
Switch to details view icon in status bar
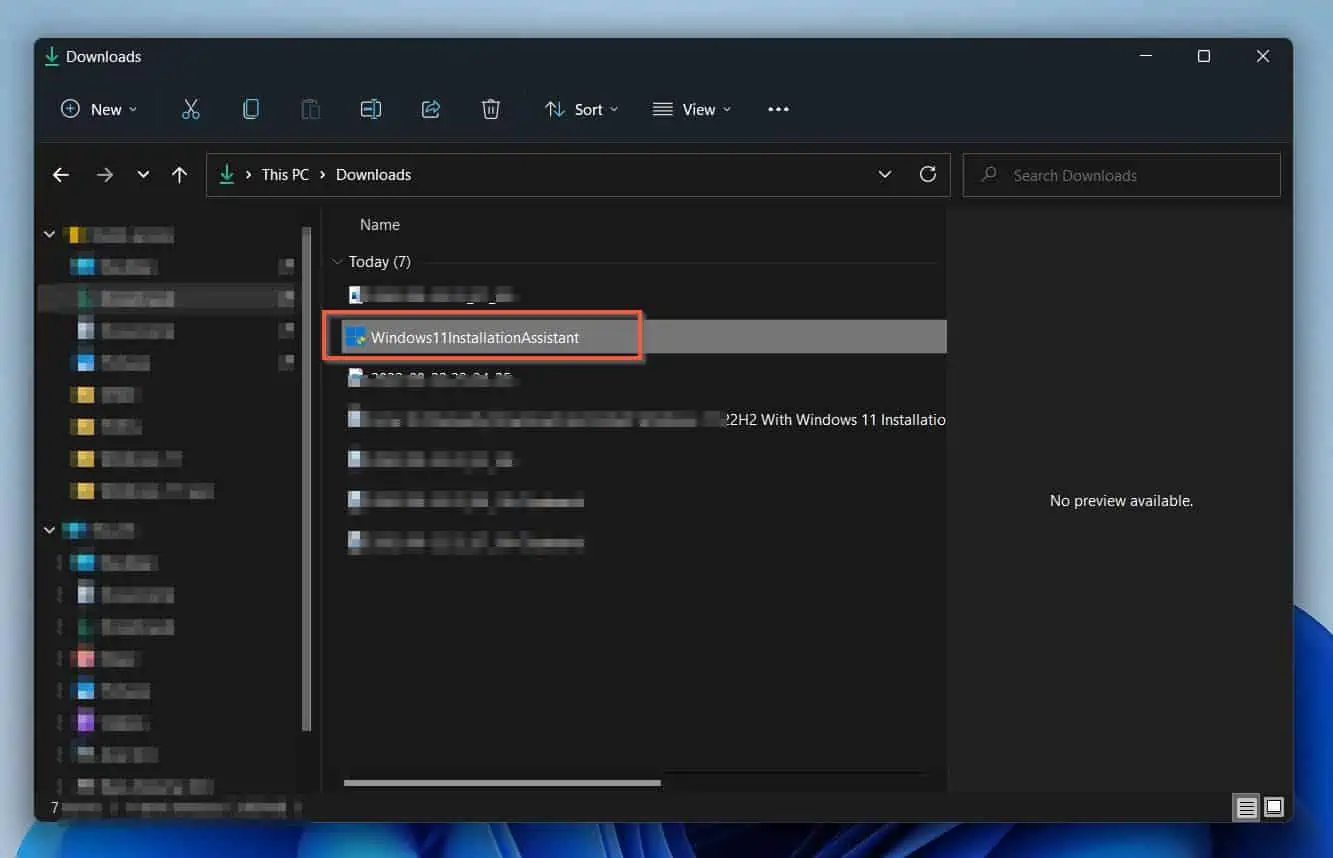[x=1246, y=807]
